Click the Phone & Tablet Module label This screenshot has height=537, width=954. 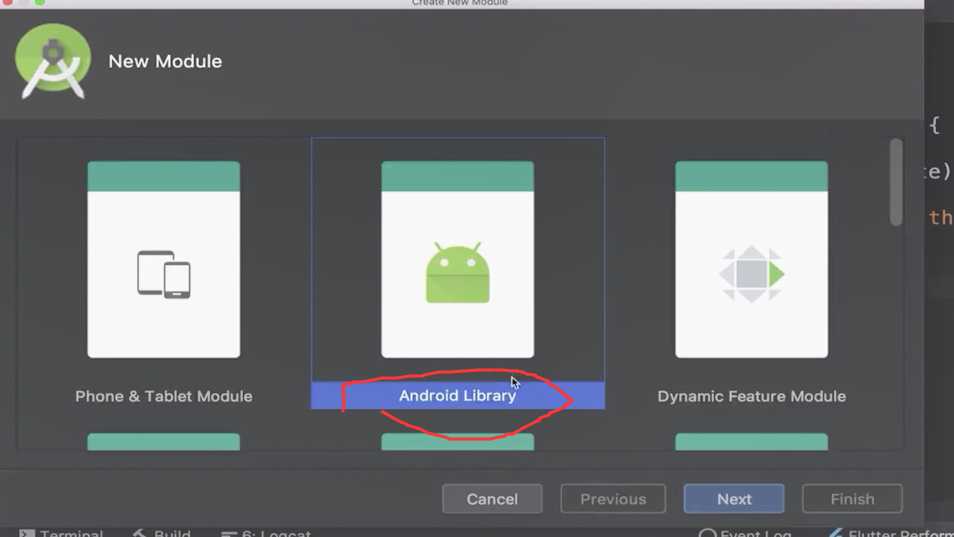(x=164, y=396)
